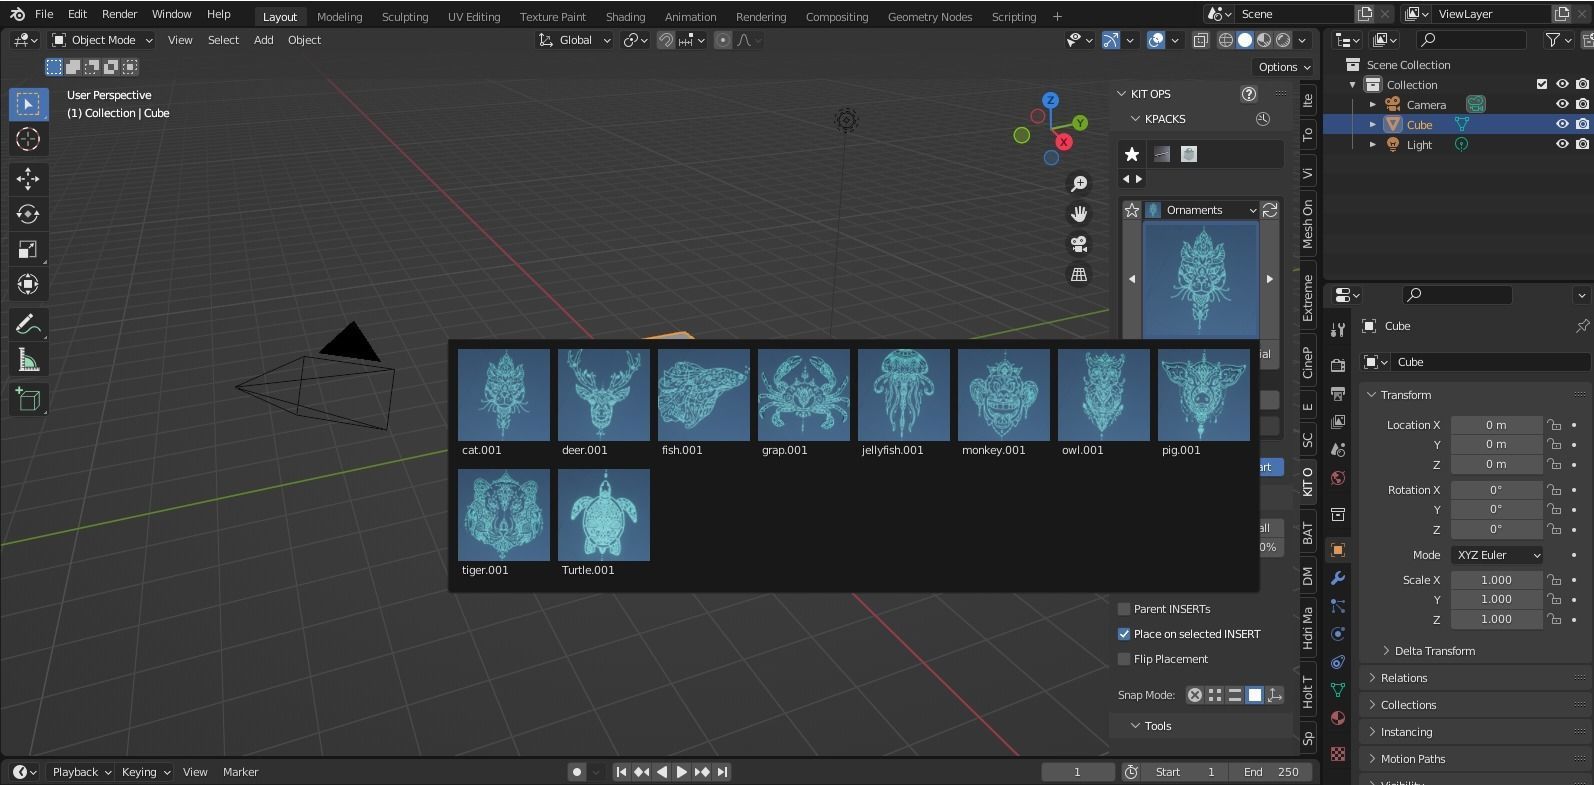Uncheck Place on selected INSERT
Image resolution: width=1594 pixels, height=785 pixels.
tap(1124, 634)
